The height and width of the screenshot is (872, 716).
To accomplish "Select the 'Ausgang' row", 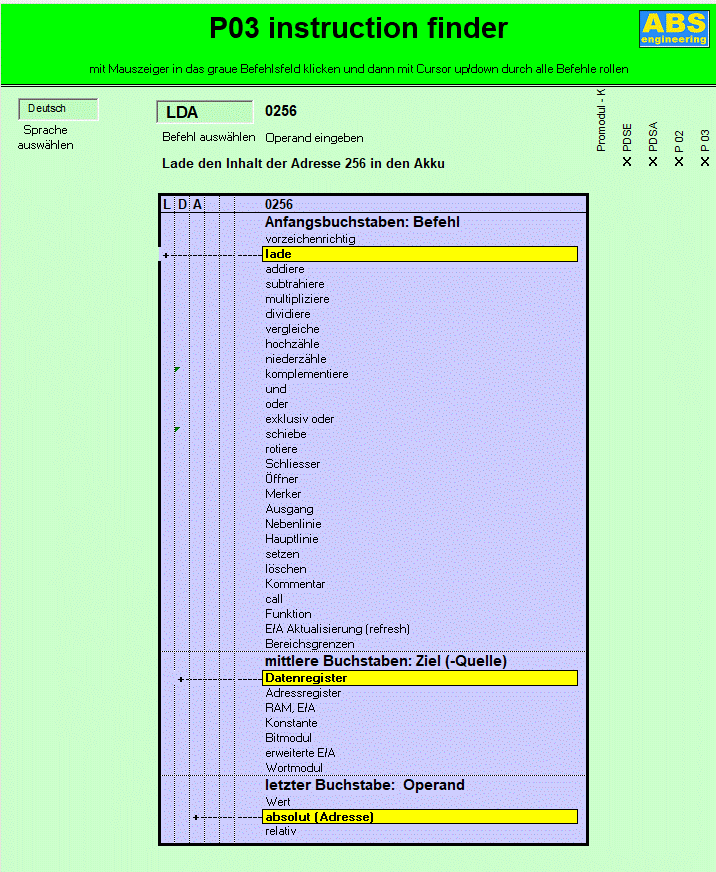I will tap(289, 509).
